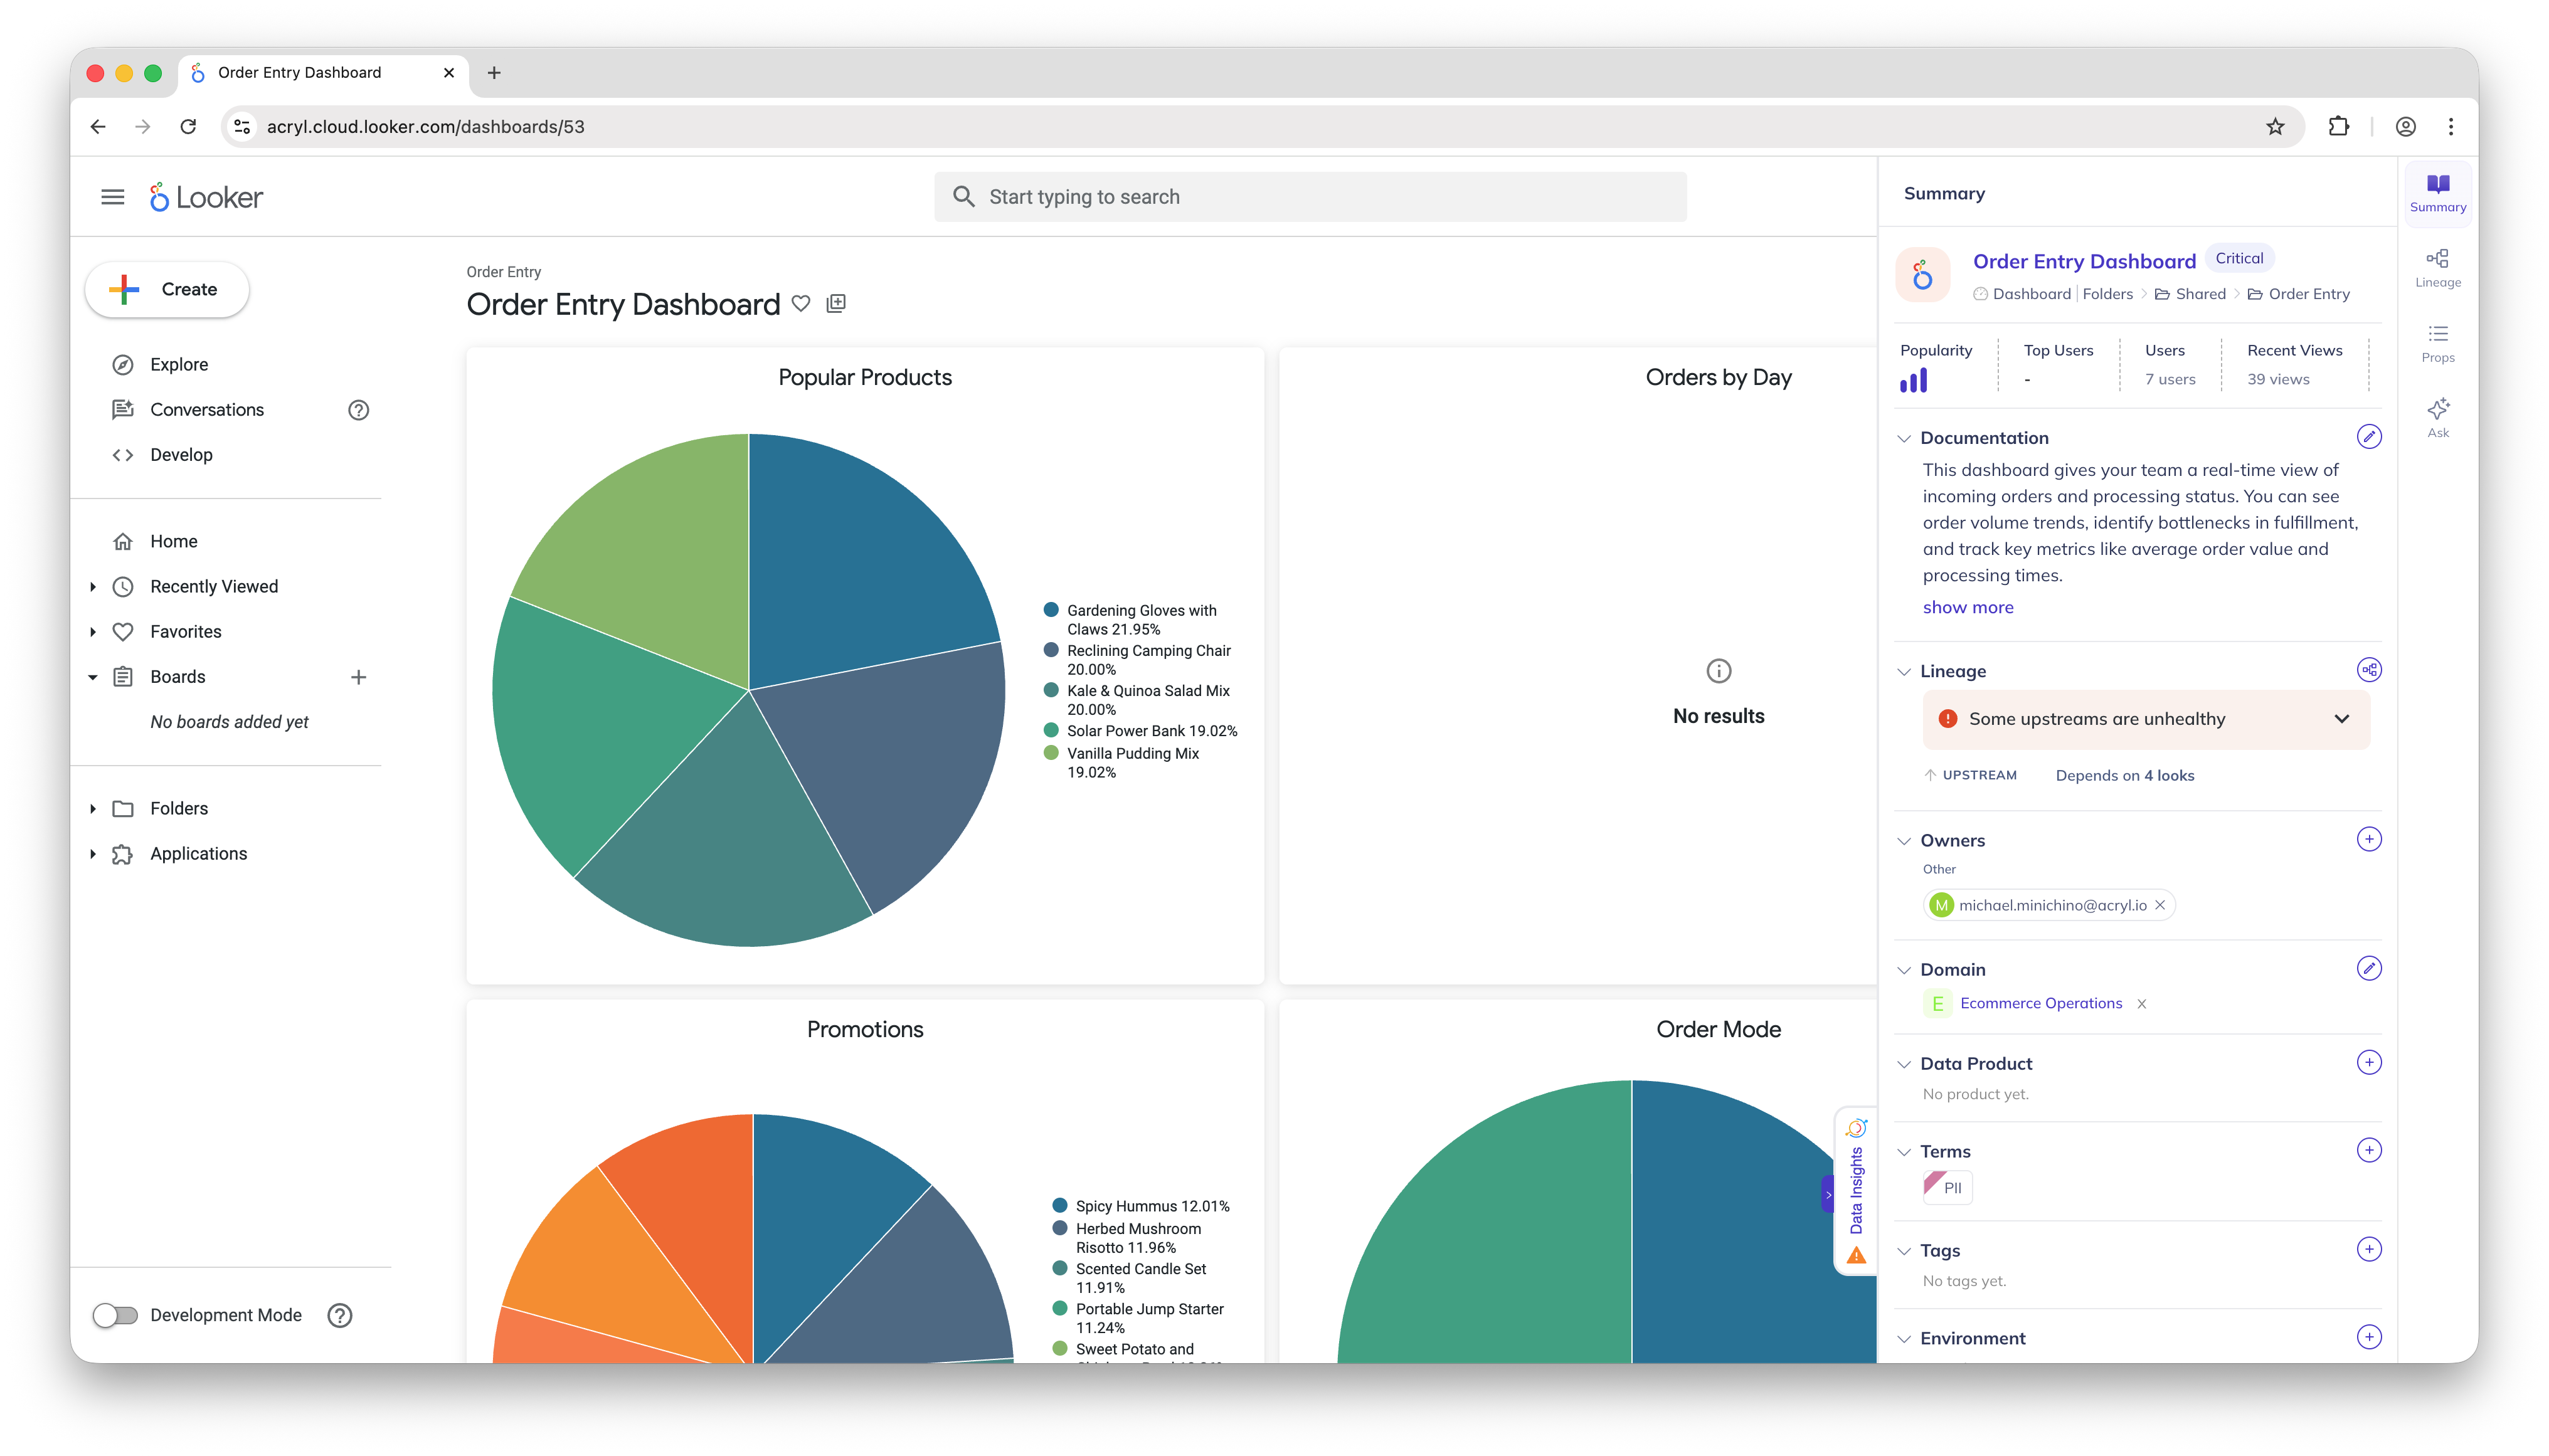Expand the Folders tree item
Screen dimensions: 2549x1456
pyautogui.click(x=93, y=808)
